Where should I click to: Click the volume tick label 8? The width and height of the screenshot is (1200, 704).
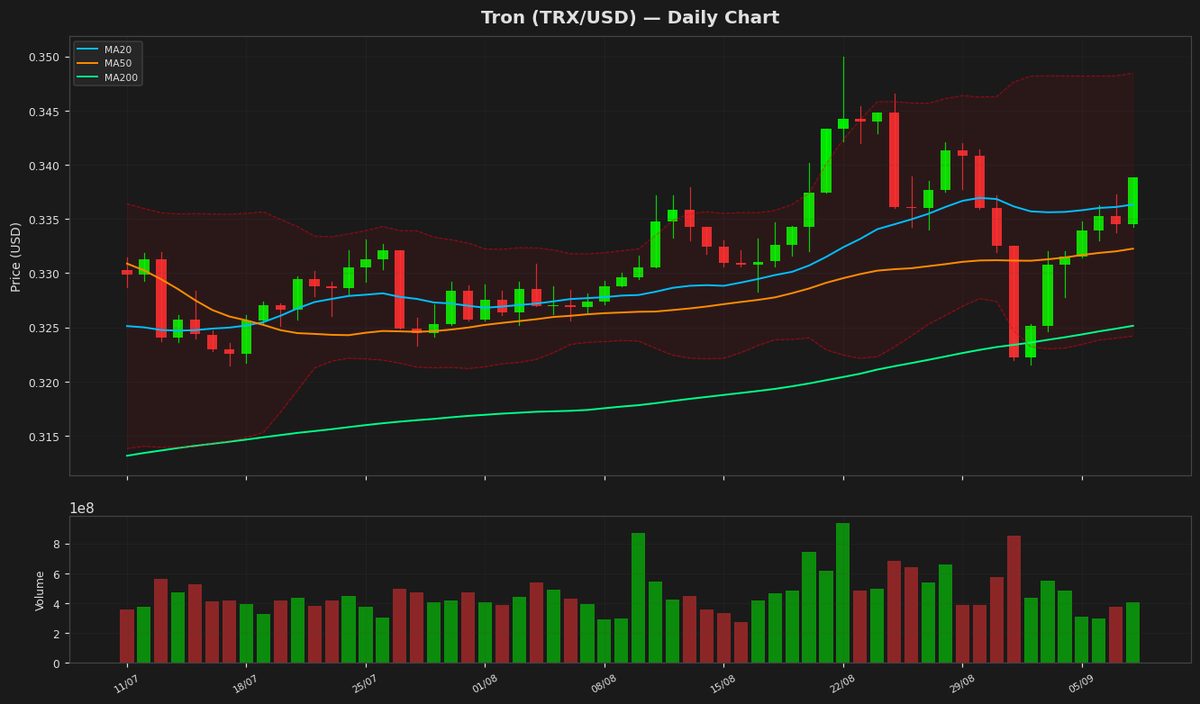pyautogui.click(x=57, y=544)
